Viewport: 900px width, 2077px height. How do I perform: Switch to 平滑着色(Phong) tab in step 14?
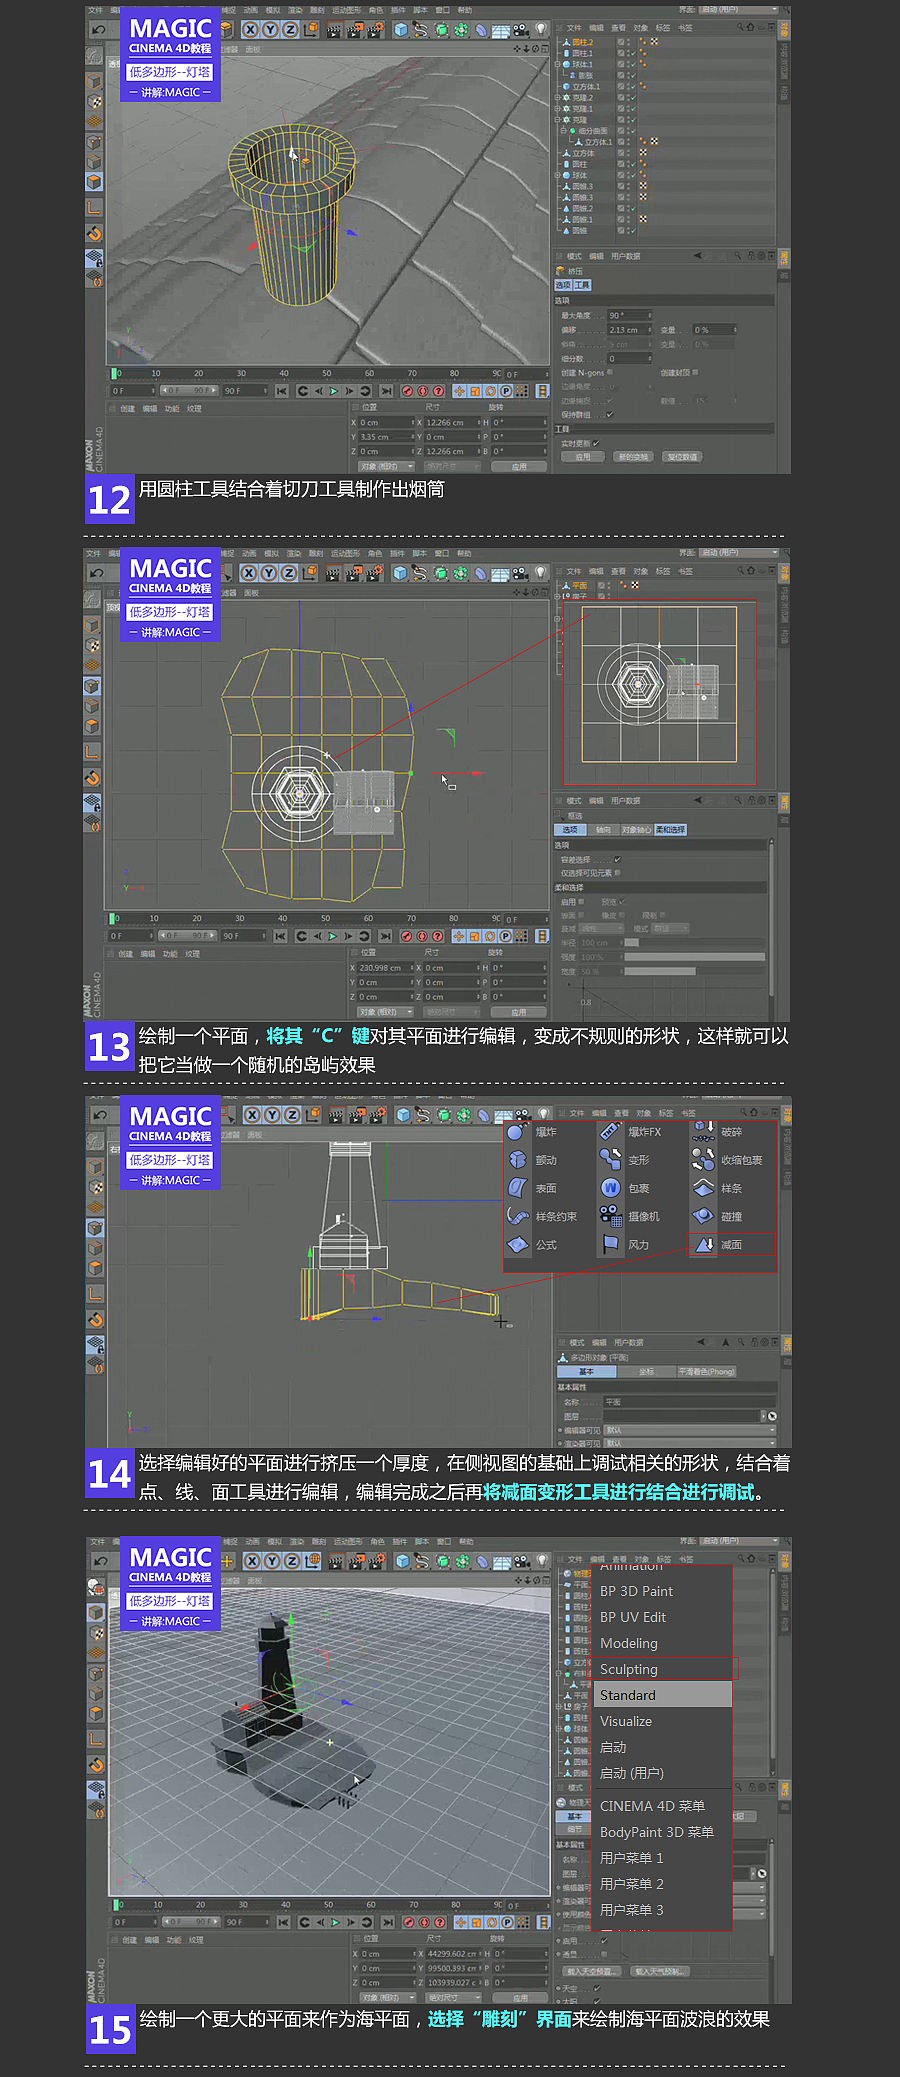point(707,1372)
